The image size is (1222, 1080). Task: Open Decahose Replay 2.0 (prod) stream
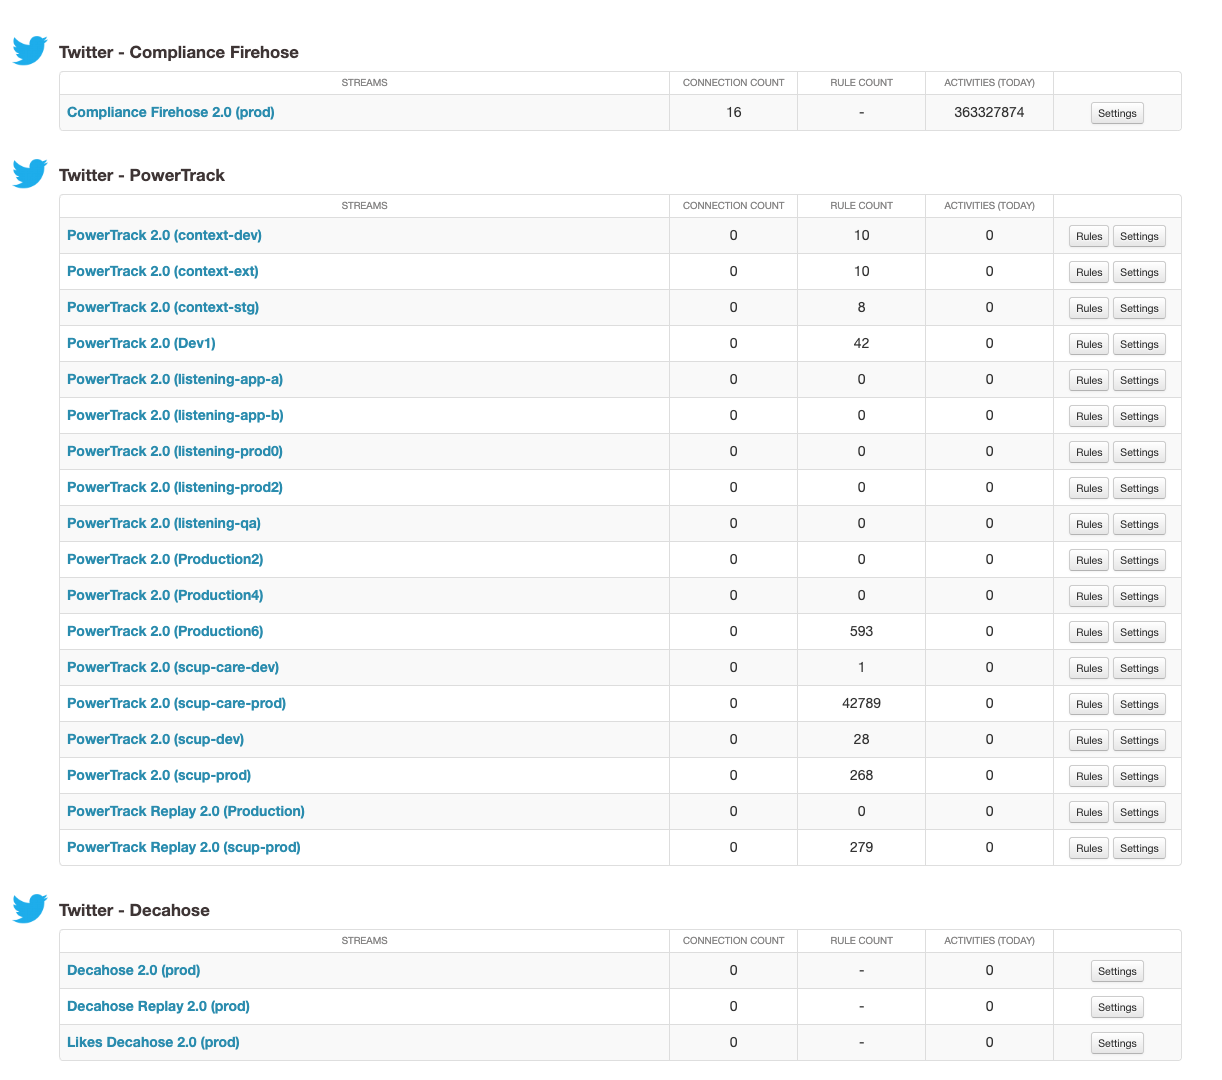click(x=158, y=1006)
